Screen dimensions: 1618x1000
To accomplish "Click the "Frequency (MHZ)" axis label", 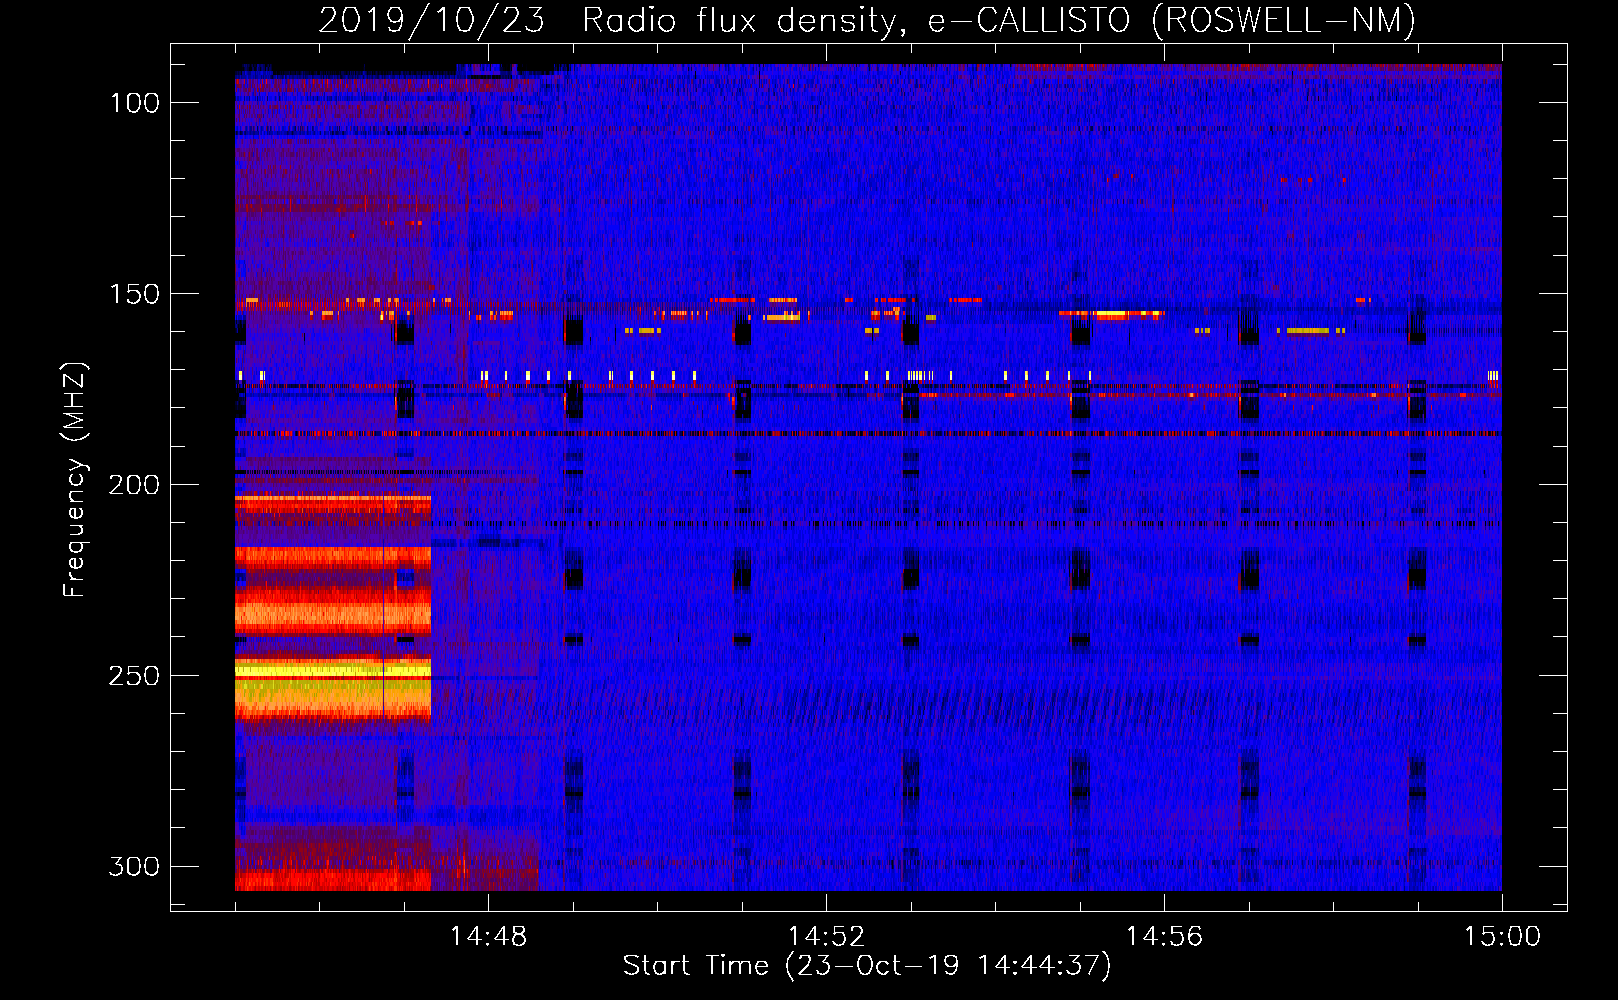I will 74,480.
